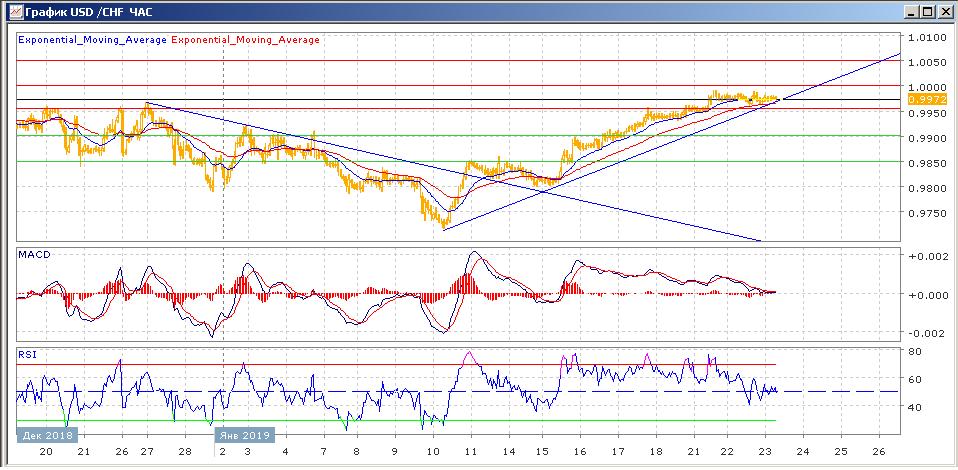Select the red Exponential_Moving_Average legend label
This screenshot has width=958, height=470.
[246, 40]
